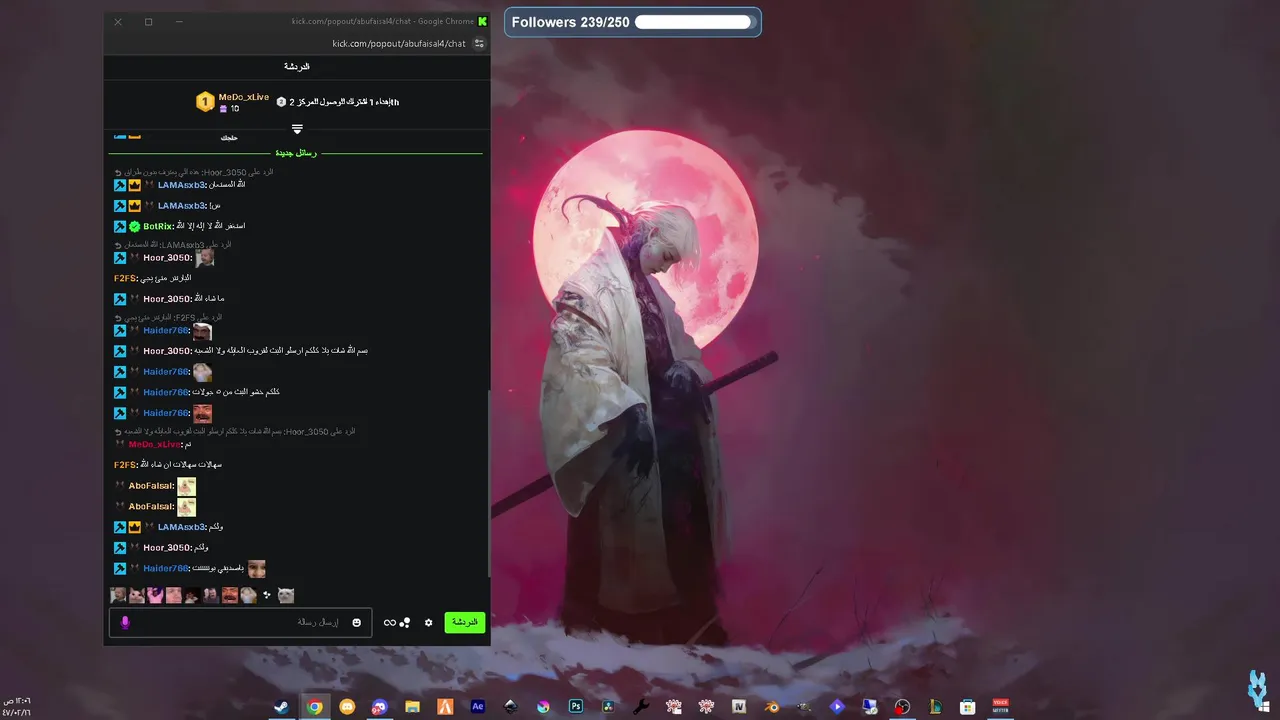Viewport: 1280px width, 720px height.
Task: Click Hoor_3050 username on ما شاء الله message
Action: point(167,299)
